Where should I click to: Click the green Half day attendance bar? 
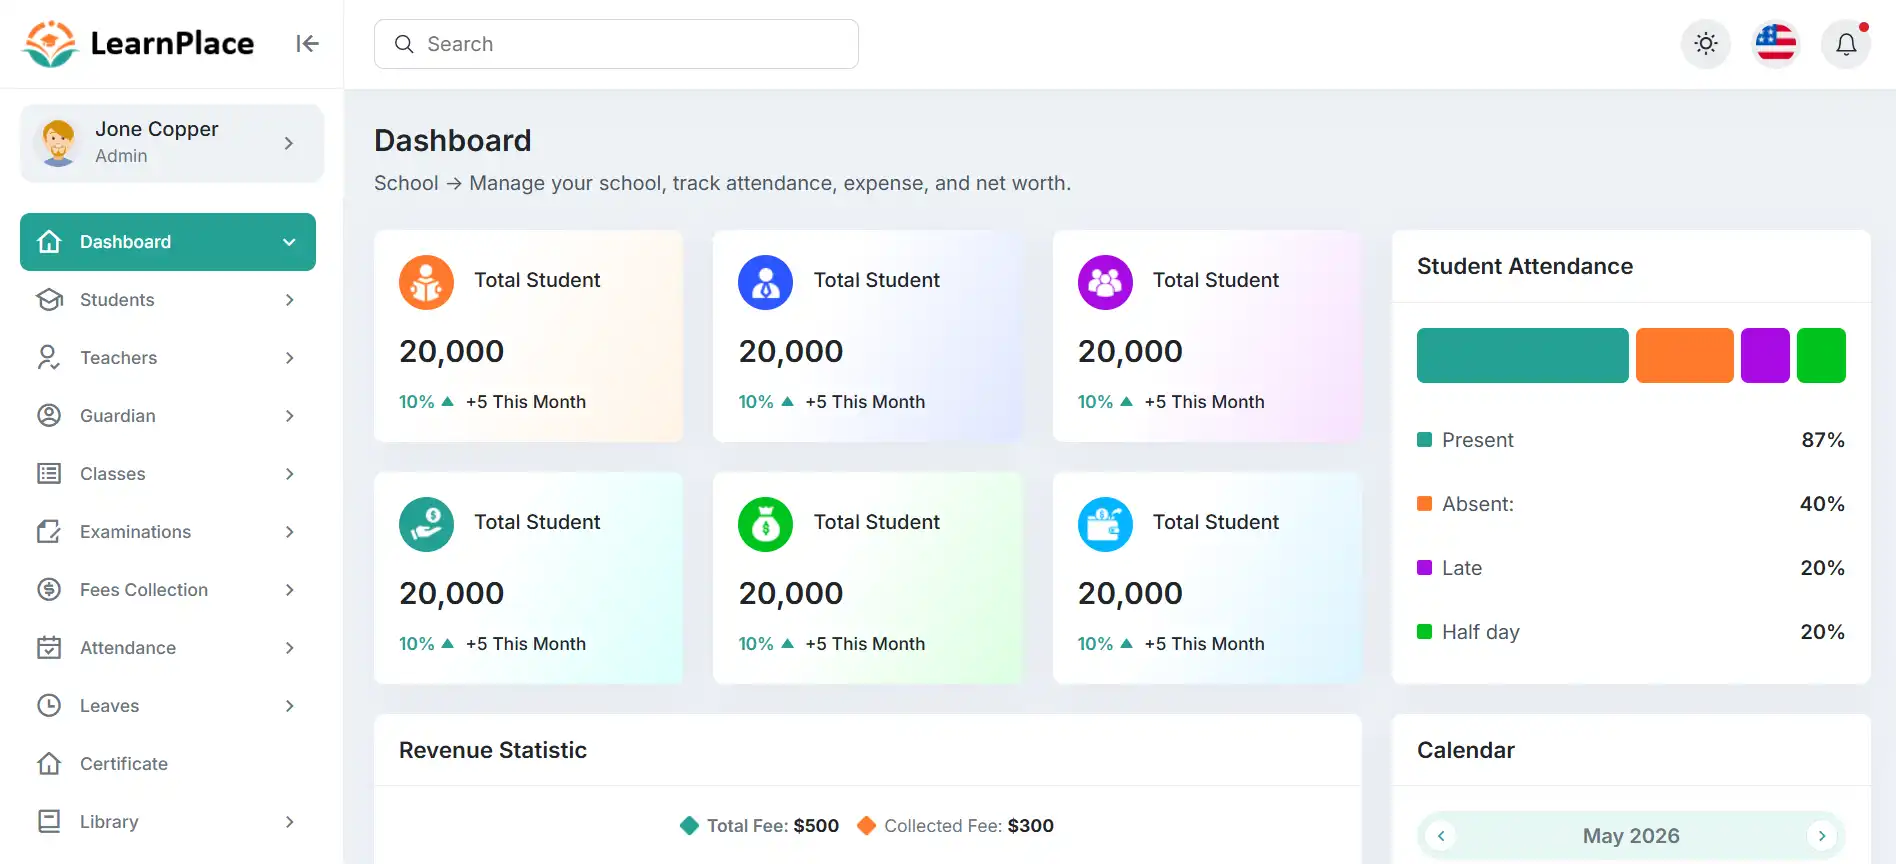coord(1821,355)
